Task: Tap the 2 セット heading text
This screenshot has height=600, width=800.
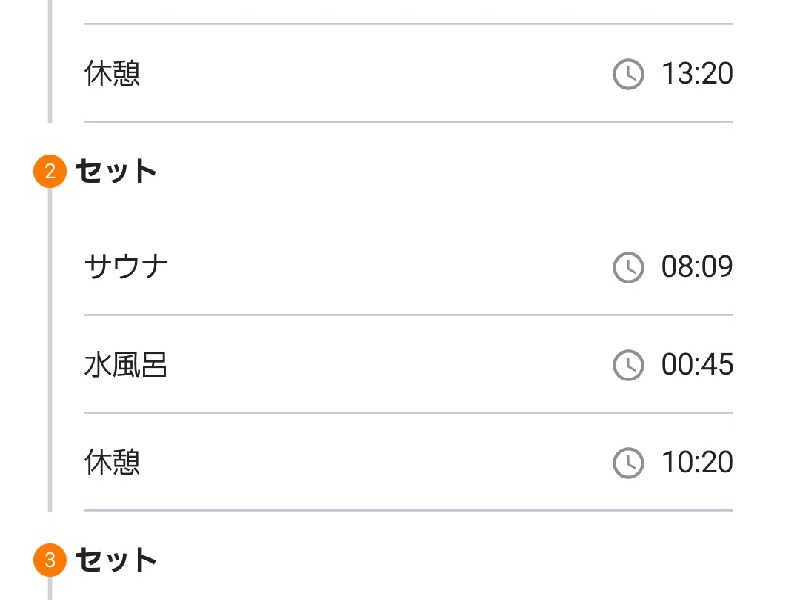Action: pos(116,171)
